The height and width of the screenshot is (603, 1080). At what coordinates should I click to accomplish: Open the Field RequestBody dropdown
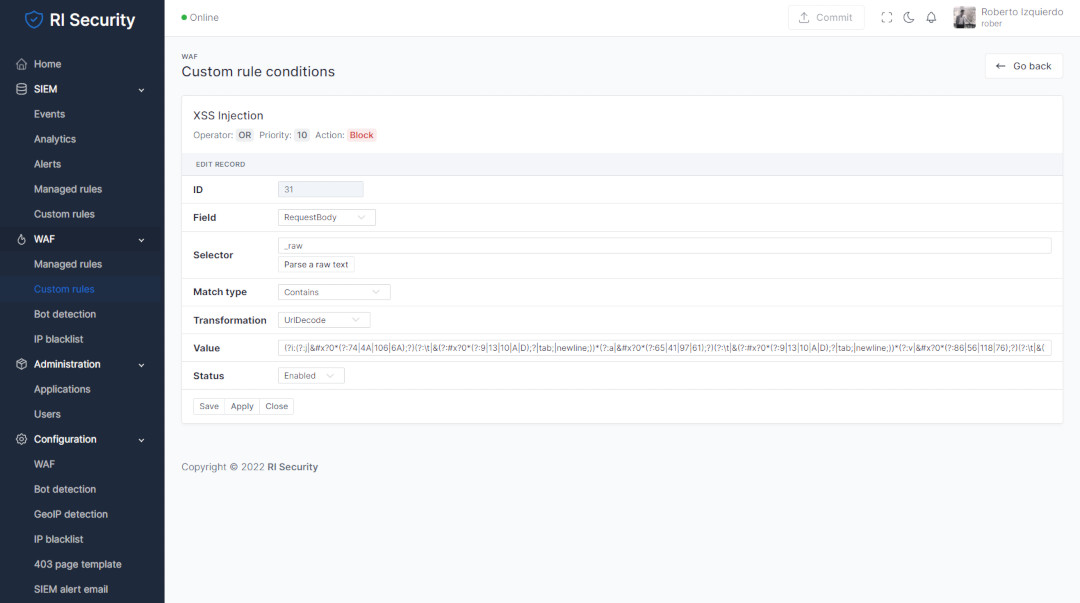(326, 217)
